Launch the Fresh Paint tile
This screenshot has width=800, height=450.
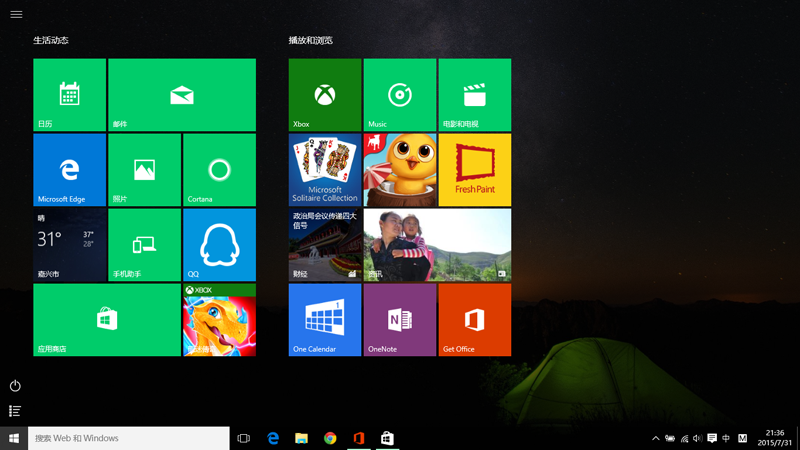(474, 170)
